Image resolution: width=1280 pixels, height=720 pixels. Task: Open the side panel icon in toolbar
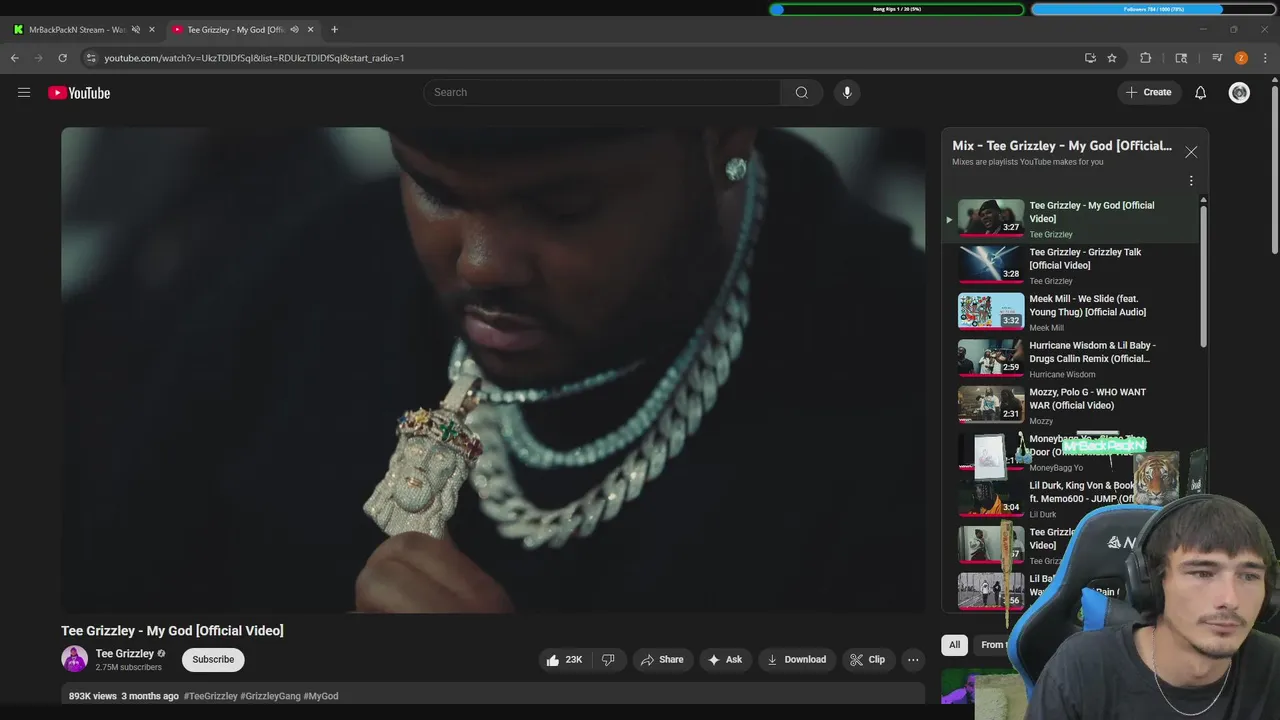coord(1181,58)
